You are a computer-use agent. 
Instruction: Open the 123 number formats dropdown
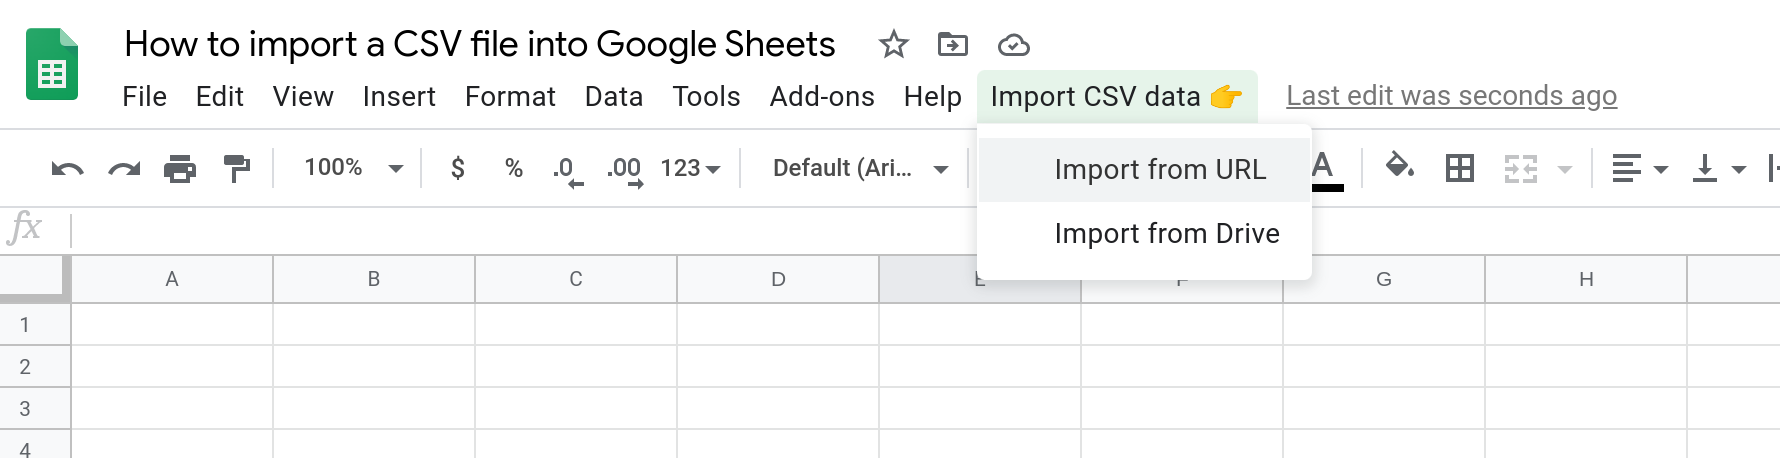tap(691, 168)
